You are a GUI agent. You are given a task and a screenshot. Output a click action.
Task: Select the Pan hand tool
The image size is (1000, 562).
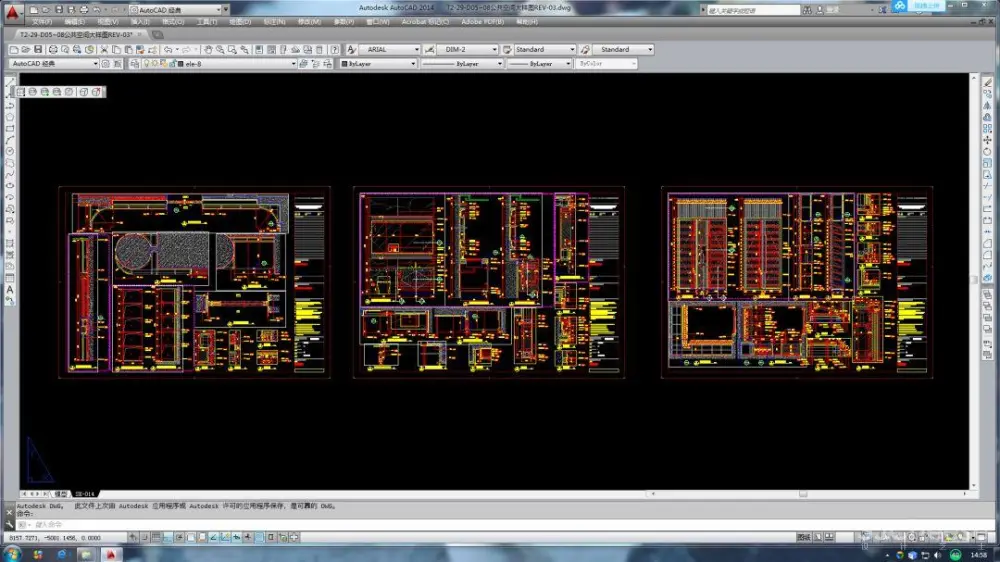coord(208,49)
